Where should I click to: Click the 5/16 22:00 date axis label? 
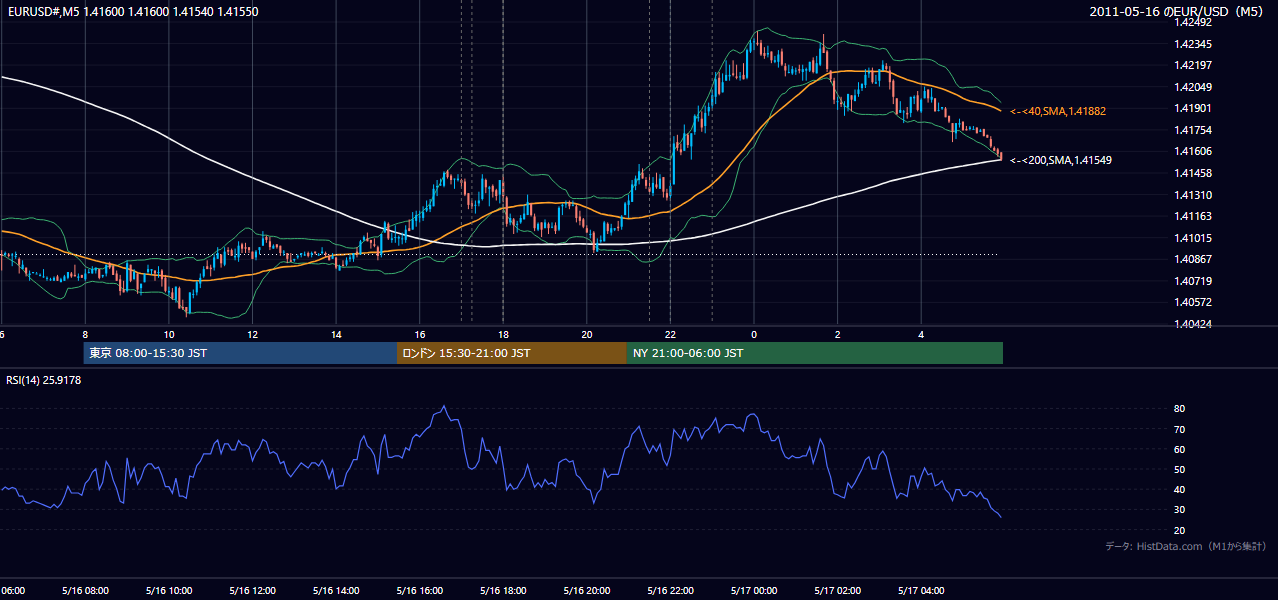[670, 591]
